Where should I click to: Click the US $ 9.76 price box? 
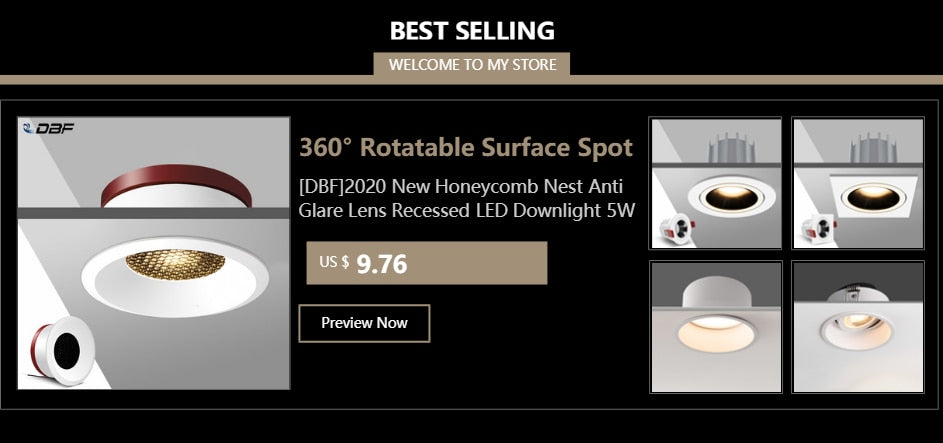(x=426, y=263)
